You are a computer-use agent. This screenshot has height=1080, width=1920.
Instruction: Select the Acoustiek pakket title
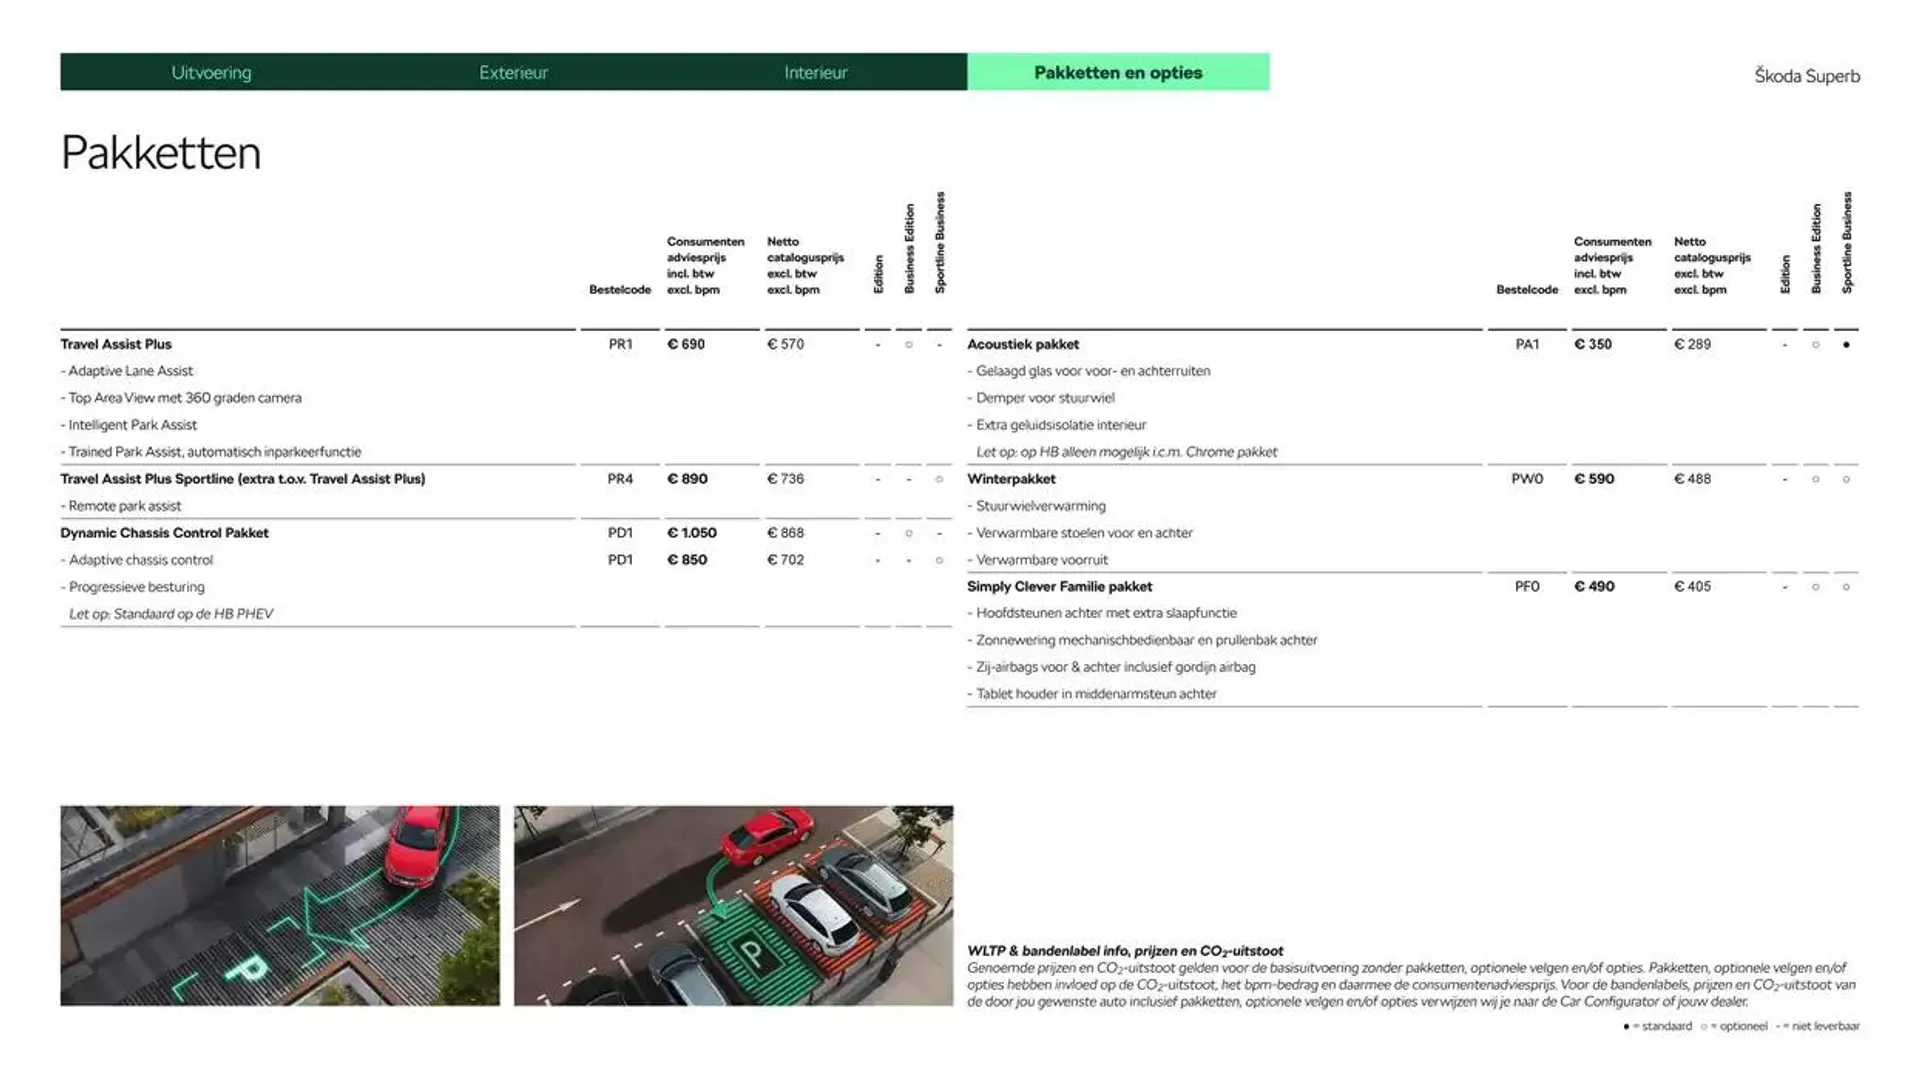[x=1023, y=344]
